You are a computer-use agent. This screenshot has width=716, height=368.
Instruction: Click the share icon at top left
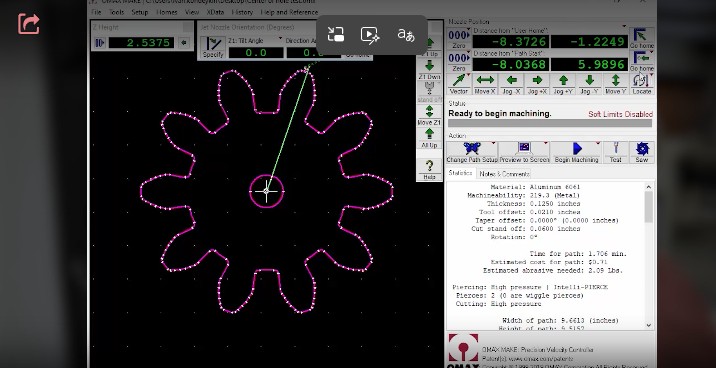29,24
